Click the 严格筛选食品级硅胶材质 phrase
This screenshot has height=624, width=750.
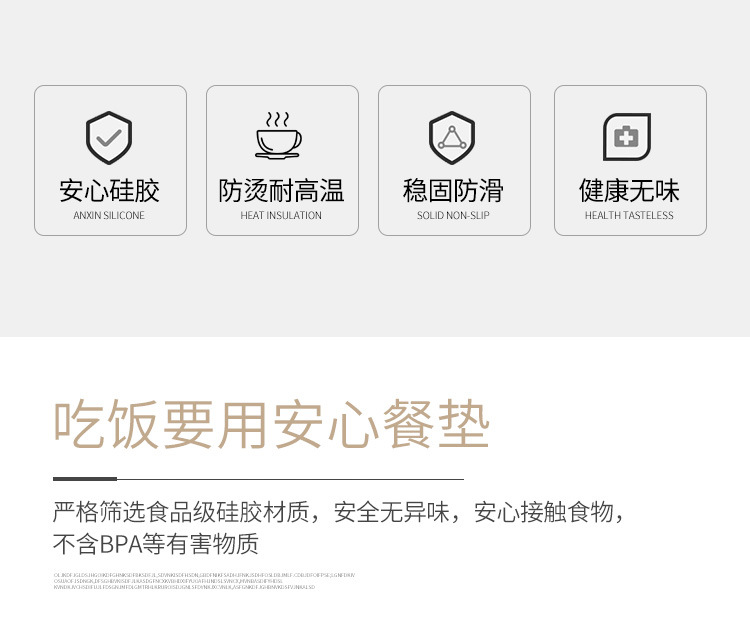pyautogui.click(x=181, y=512)
